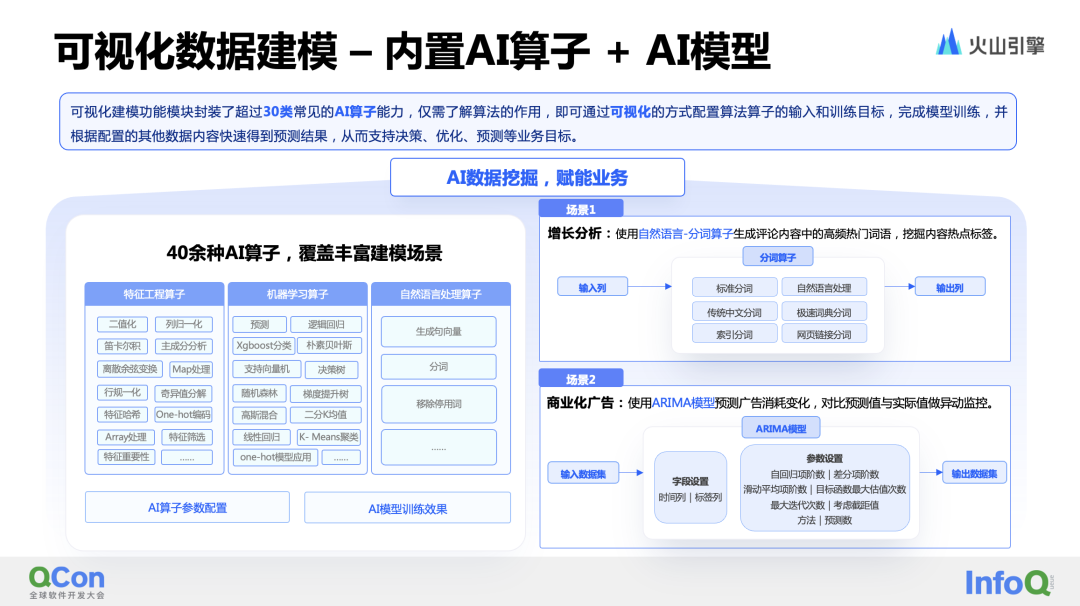The width and height of the screenshot is (1080, 606).
Task: Click the InfoQ logo
Action: pyautogui.click(x=1009, y=583)
